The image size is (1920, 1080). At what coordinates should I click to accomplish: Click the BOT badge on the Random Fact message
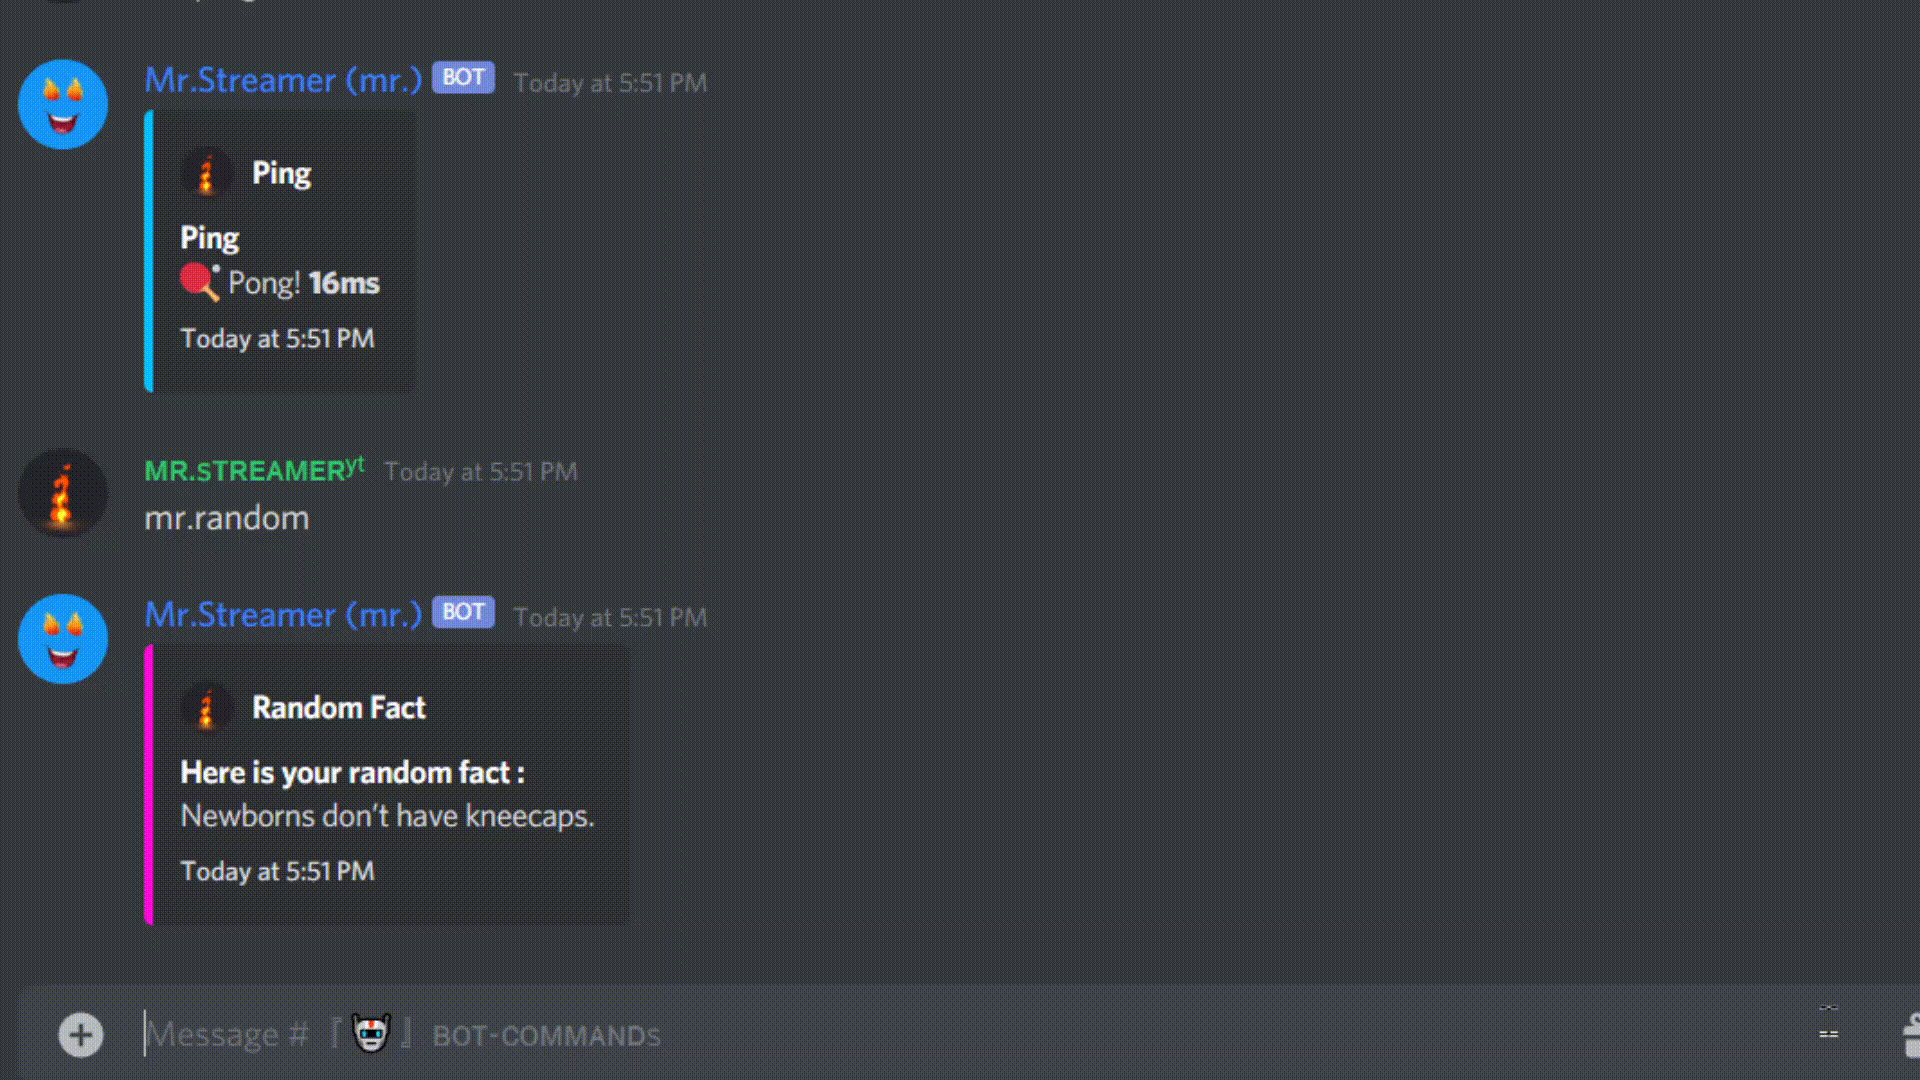pyautogui.click(x=463, y=612)
